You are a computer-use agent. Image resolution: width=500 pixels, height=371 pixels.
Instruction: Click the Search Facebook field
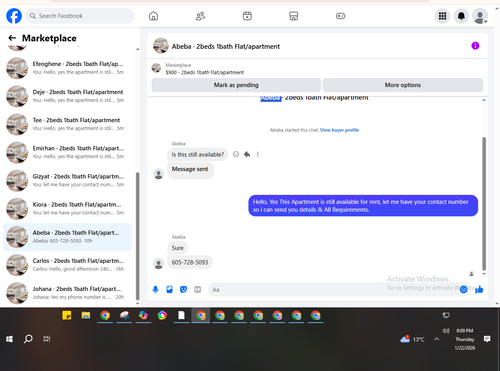point(80,16)
